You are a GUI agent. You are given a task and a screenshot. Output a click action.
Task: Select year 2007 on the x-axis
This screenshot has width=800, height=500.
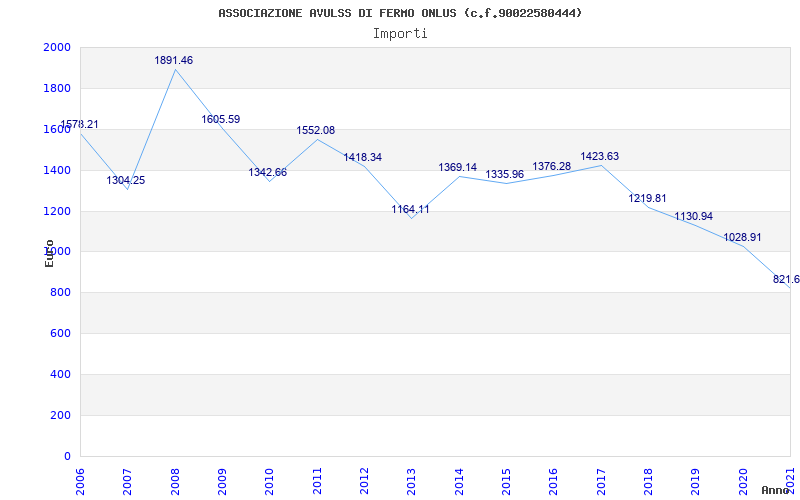(x=128, y=482)
